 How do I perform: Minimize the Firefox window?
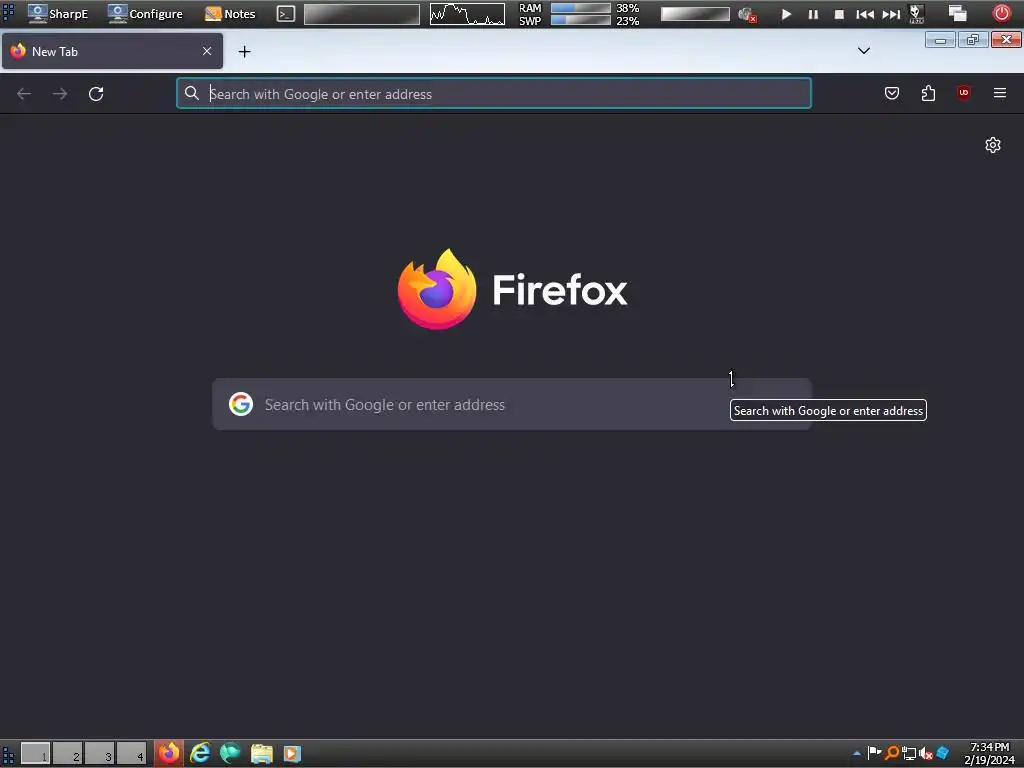pos(940,40)
